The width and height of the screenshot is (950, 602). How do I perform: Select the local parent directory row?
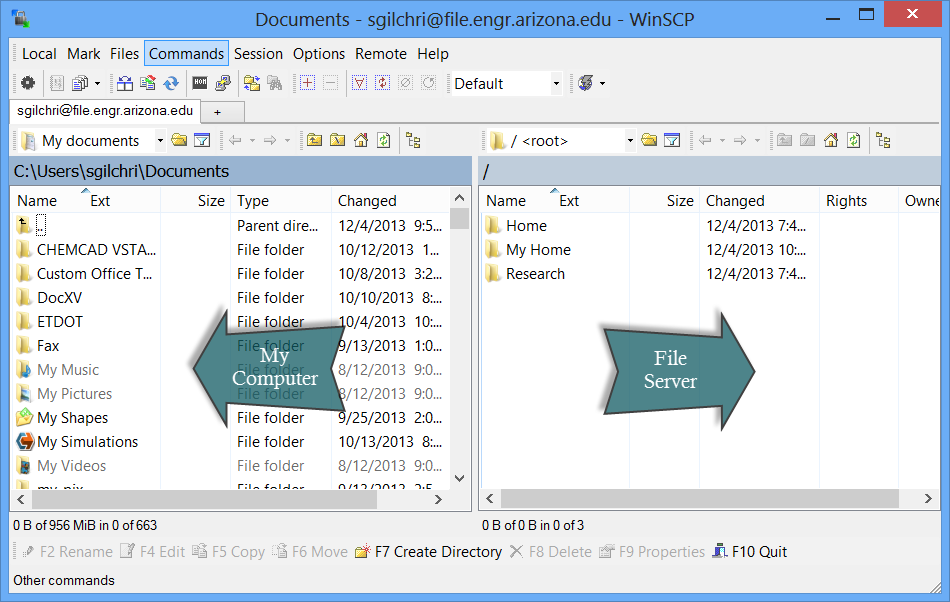230,225
